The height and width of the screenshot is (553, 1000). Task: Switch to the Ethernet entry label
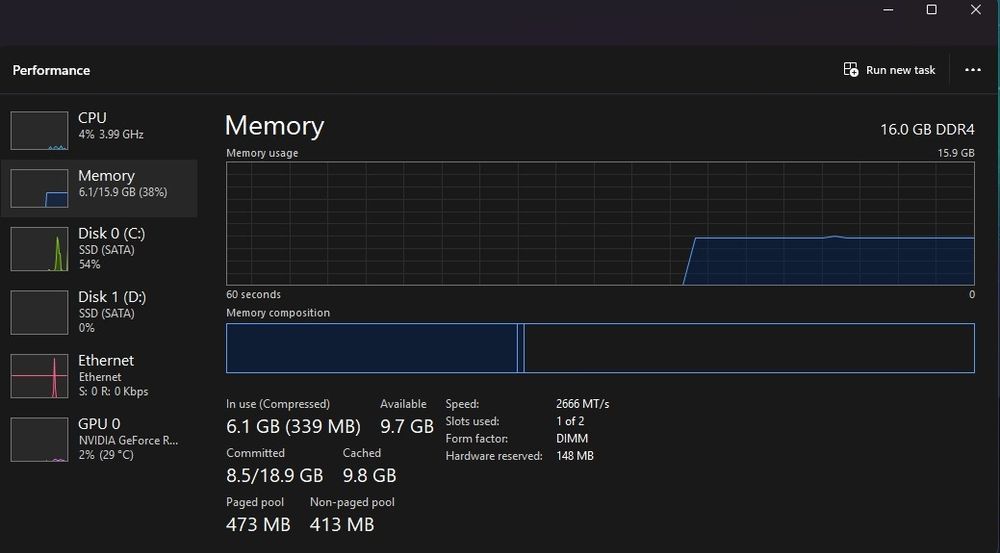tap(106, 360)
